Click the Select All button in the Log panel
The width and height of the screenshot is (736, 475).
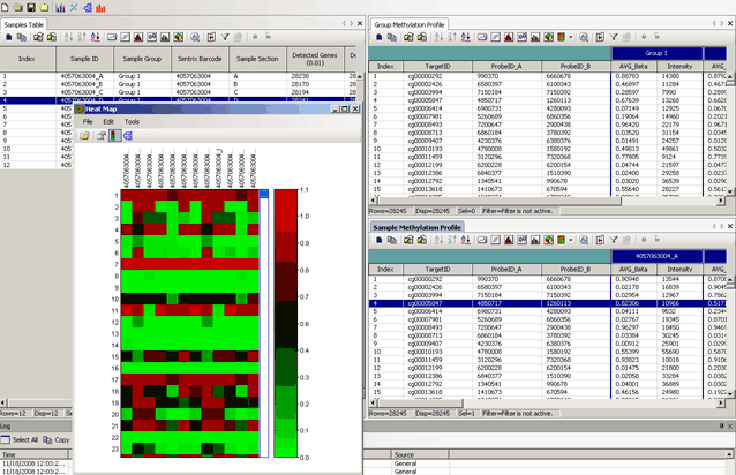coord(21,439)
